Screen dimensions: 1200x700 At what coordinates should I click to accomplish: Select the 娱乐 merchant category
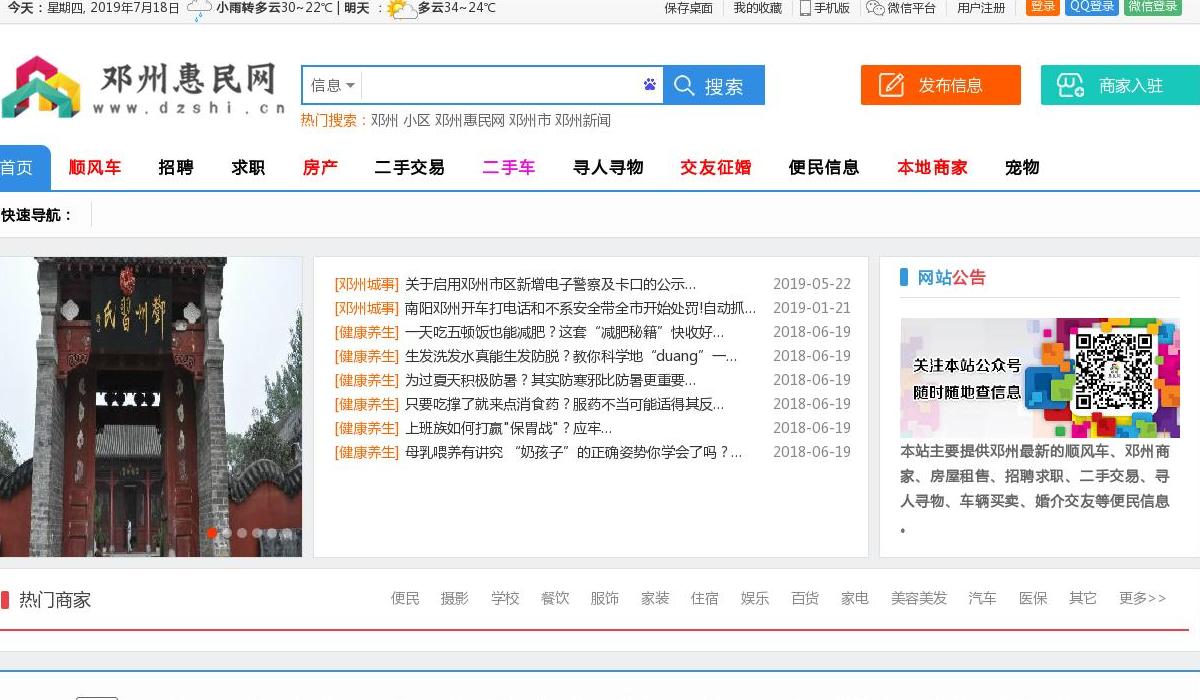pos(755,598)
